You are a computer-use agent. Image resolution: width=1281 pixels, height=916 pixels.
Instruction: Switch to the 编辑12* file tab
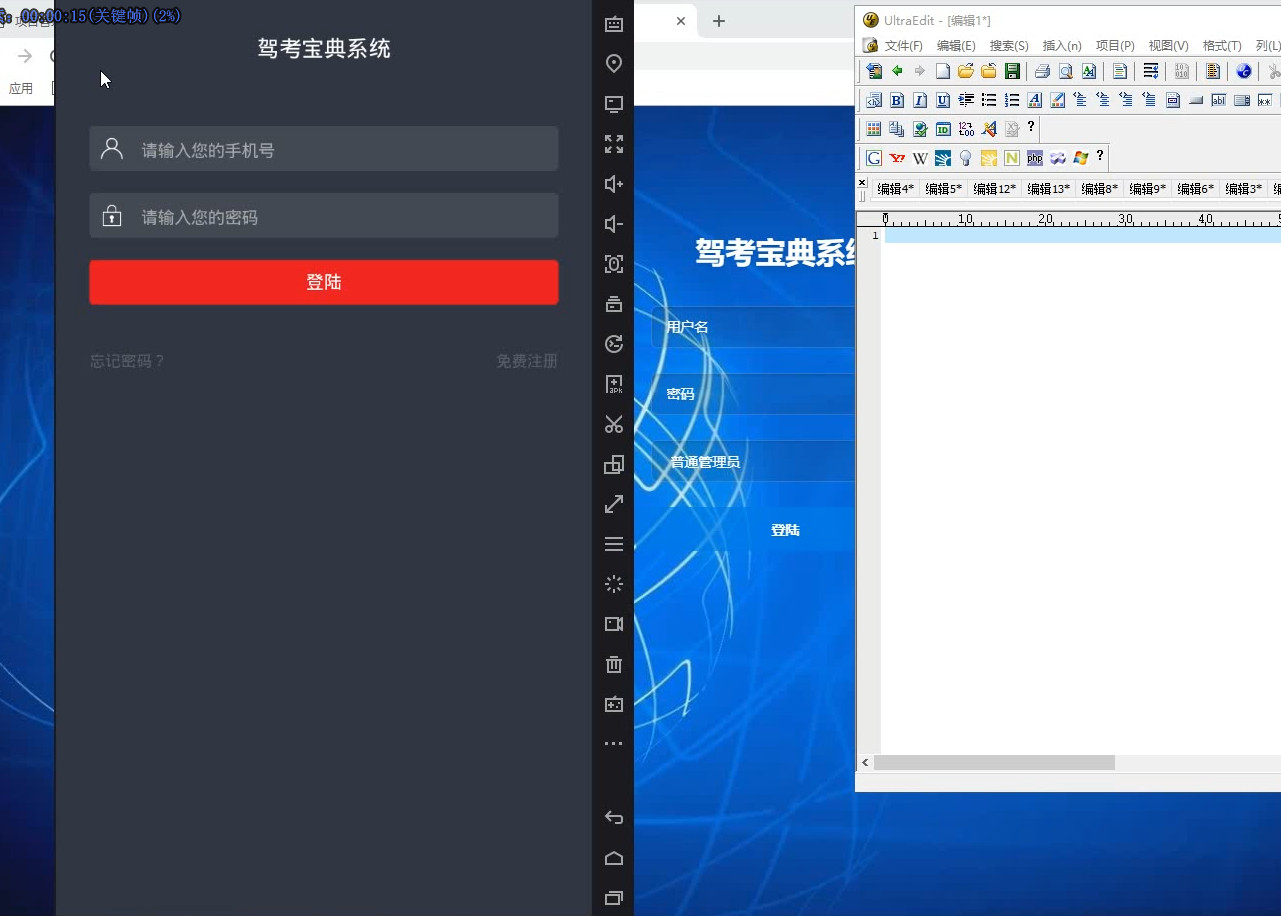point(994,188)
